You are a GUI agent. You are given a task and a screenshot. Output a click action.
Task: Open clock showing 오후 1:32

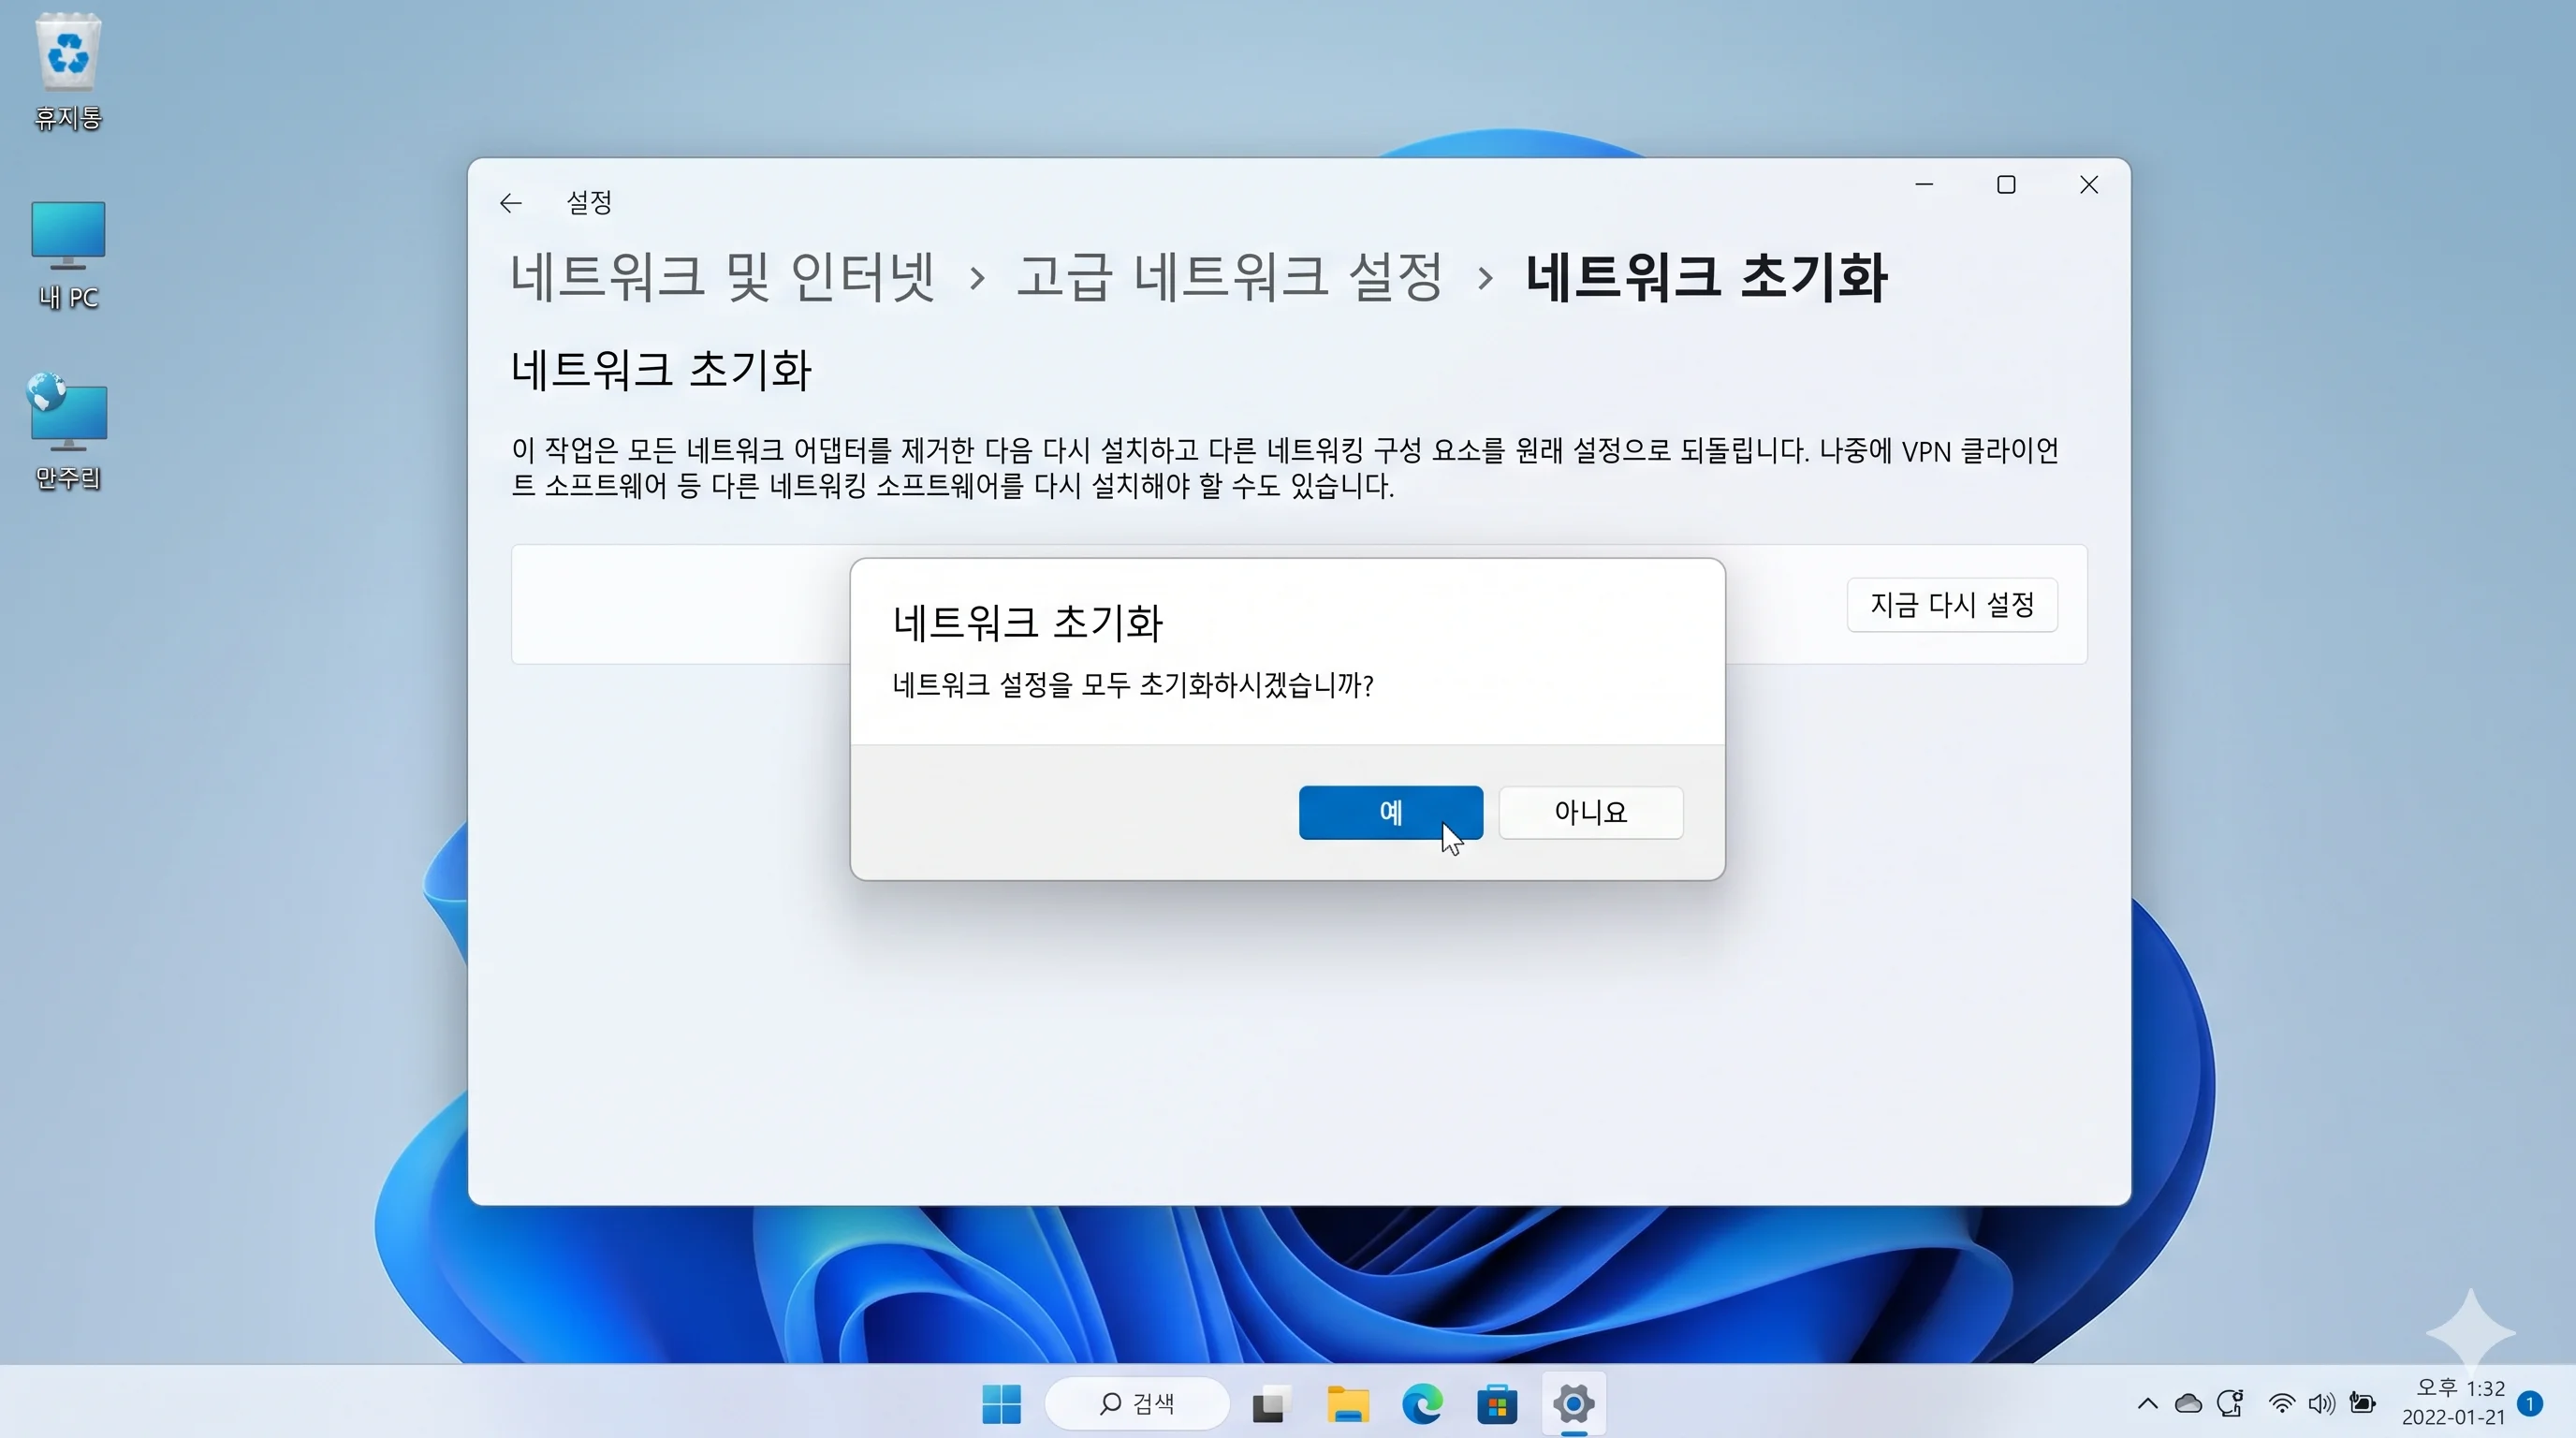[2454, 1402]
